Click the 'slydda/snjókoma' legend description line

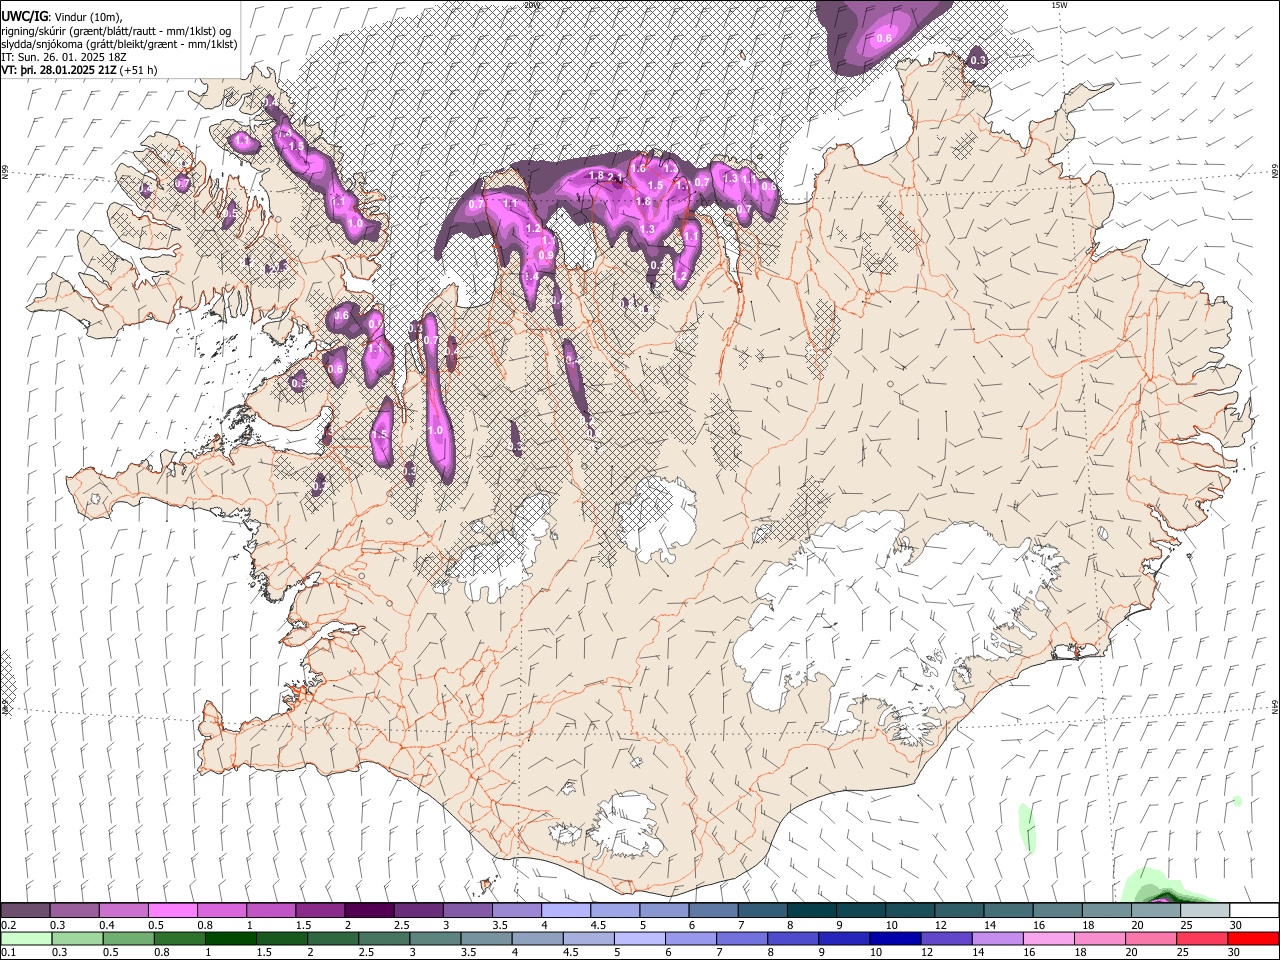pos(119,44)
